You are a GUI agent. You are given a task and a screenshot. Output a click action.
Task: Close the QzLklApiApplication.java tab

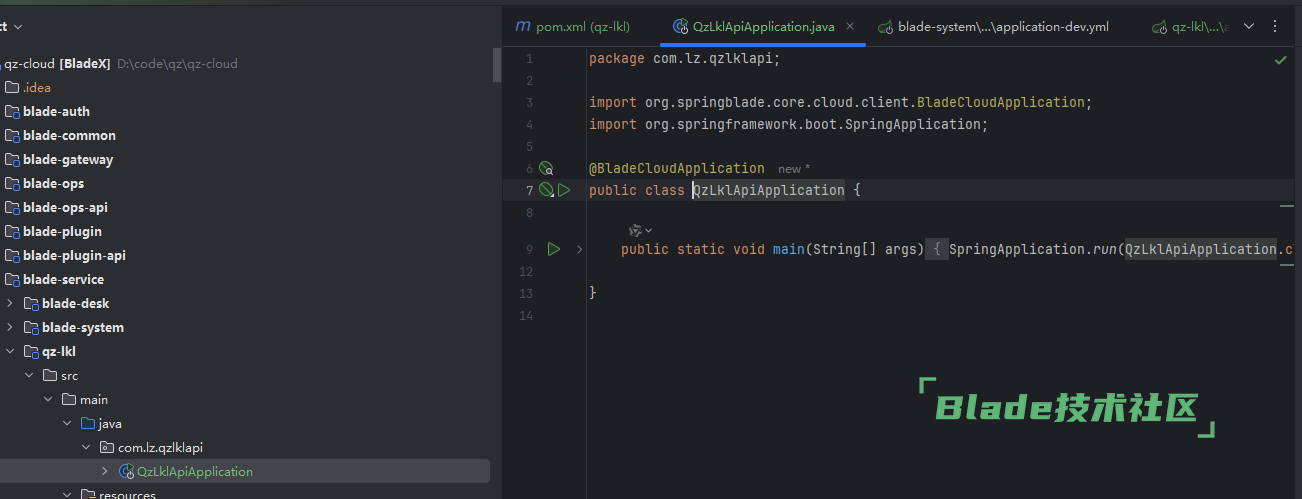pos(850,27)
